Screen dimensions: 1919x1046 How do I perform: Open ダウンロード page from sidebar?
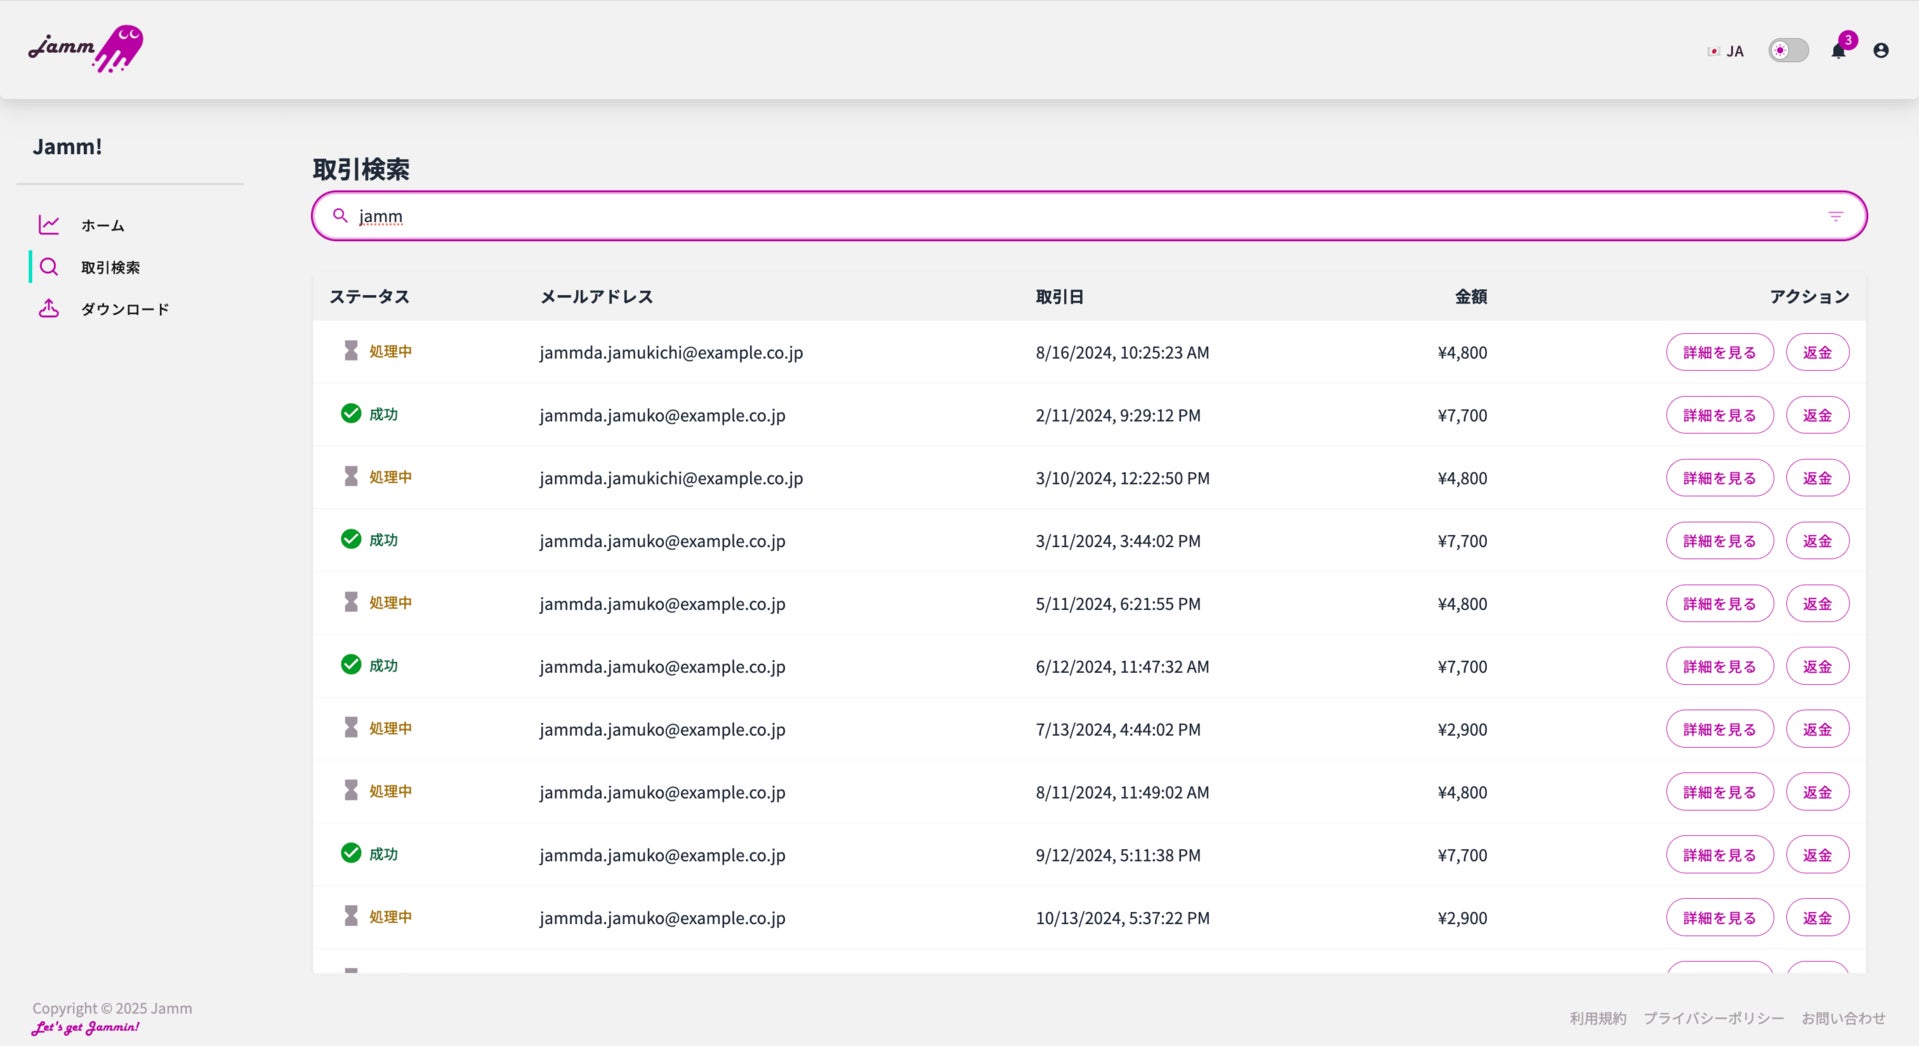pos(125,310)
